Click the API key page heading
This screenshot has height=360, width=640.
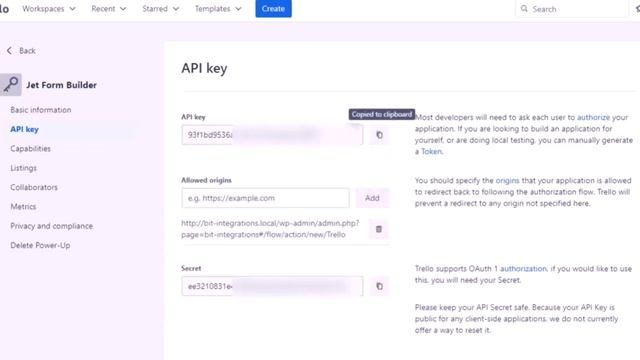click(x=204, y=68)
